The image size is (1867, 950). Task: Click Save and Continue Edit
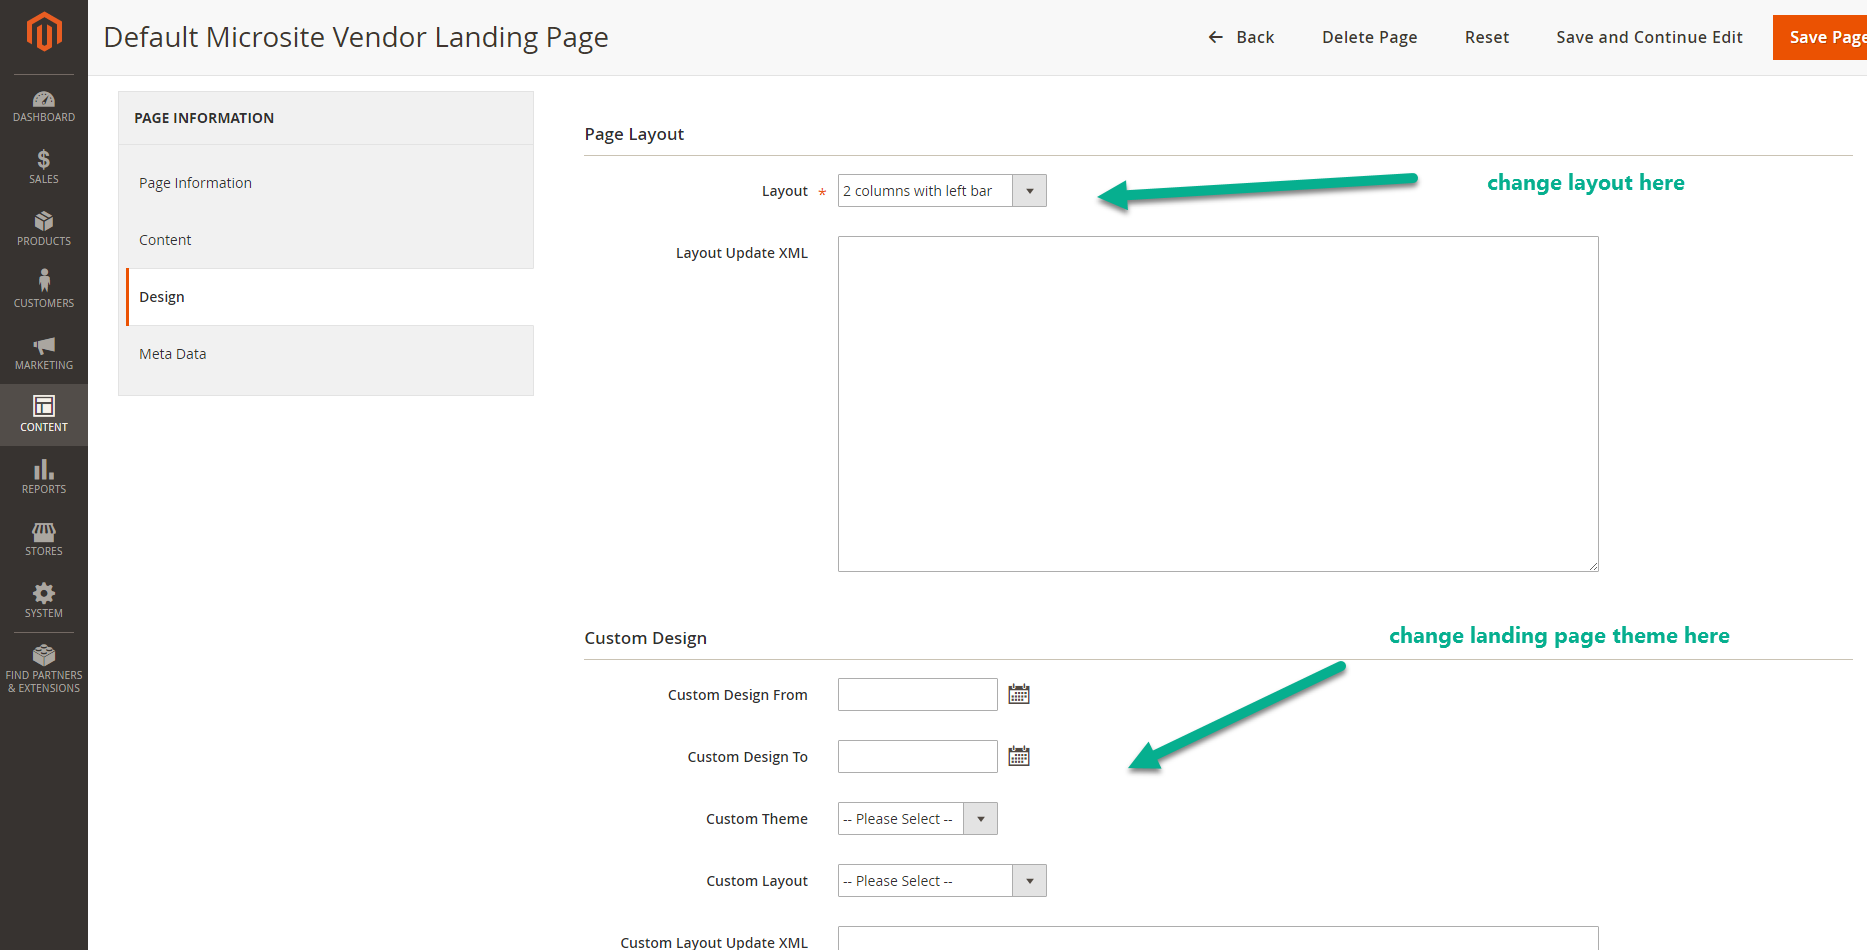pos(1649,37)
